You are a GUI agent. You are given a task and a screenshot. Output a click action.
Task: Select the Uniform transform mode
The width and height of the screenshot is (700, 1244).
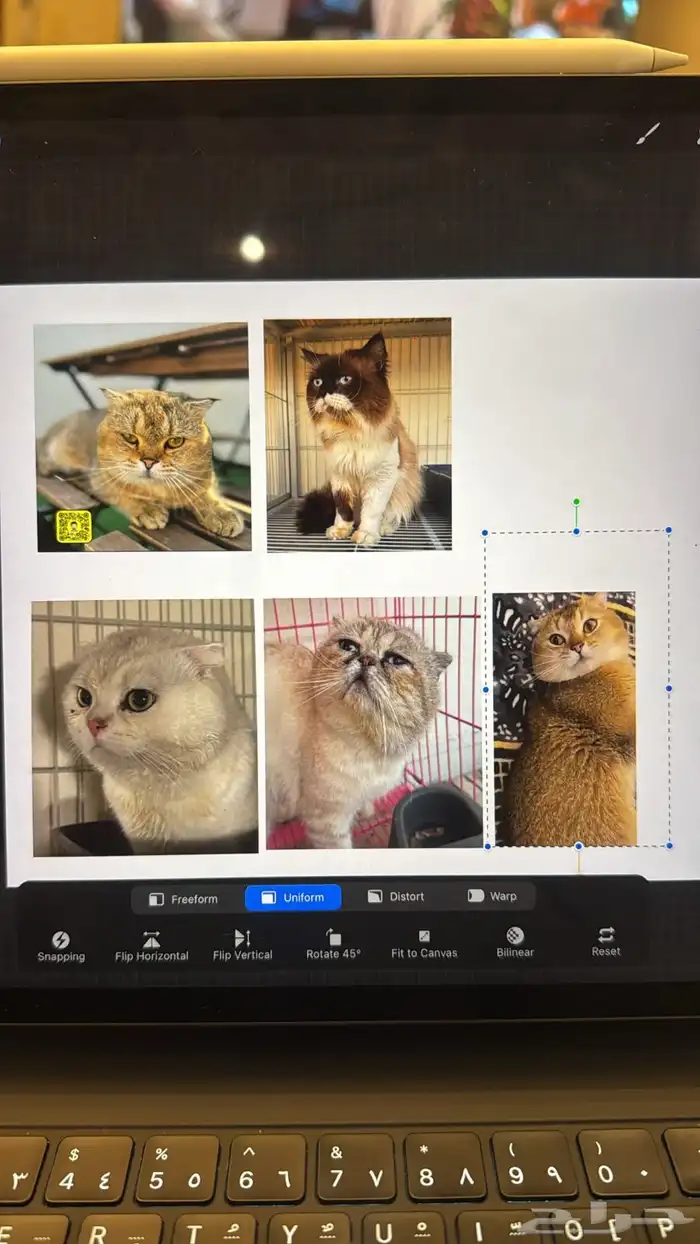pos(293,898)
